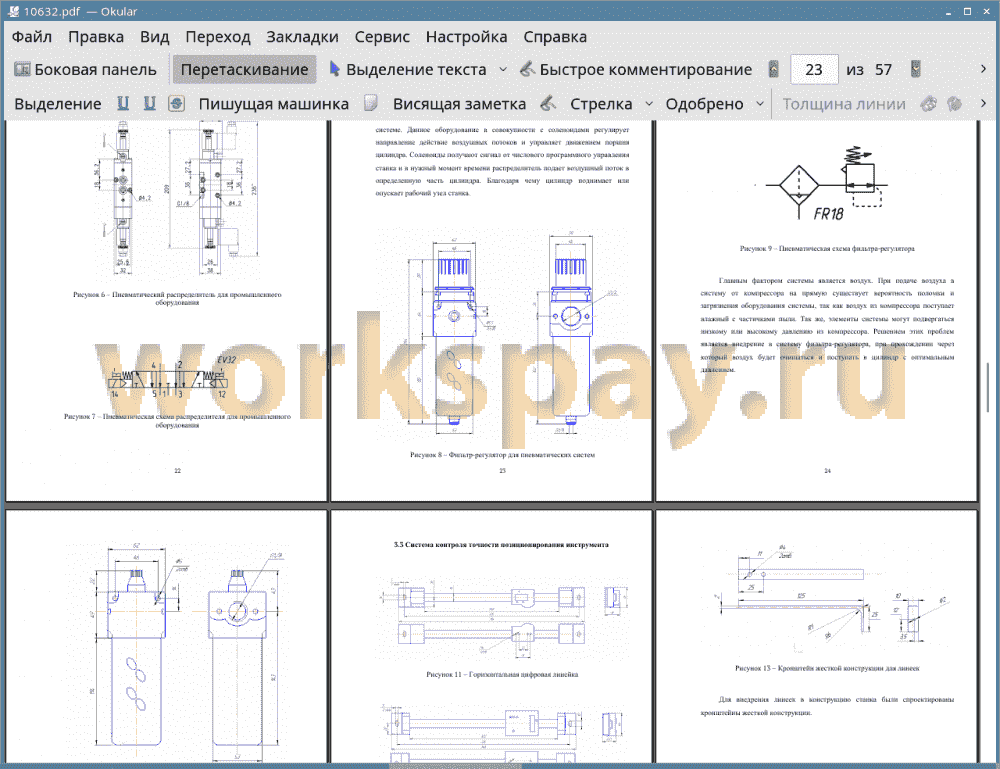Click the FR18 label in the schematic
Viewport: 1000px width, 769px height.
[x=828, y=214]
